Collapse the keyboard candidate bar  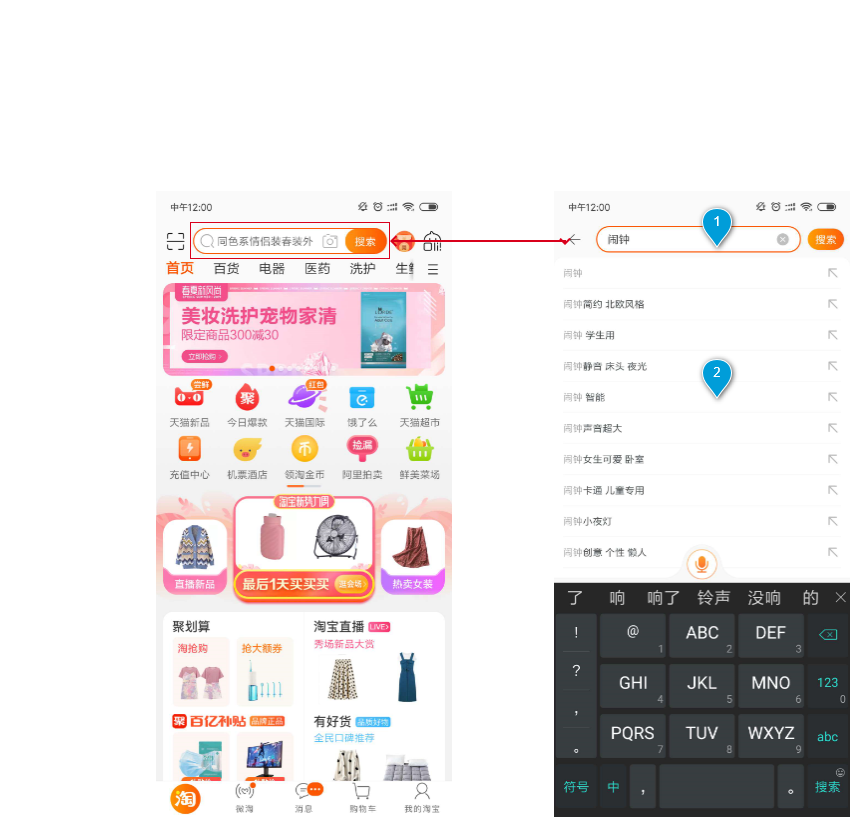(x=840, y=598)
